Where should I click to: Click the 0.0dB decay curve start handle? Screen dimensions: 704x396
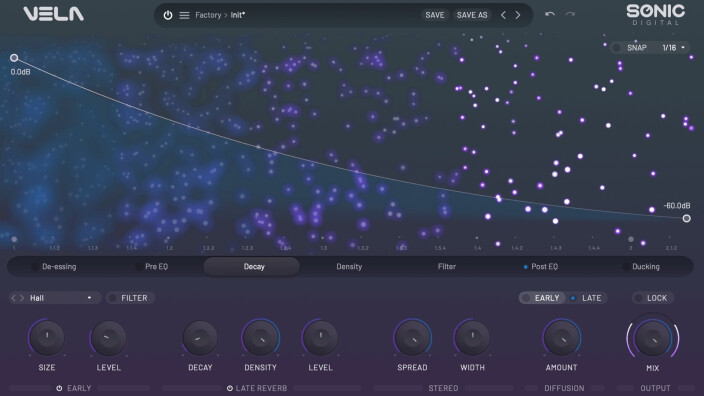(14, 58)
